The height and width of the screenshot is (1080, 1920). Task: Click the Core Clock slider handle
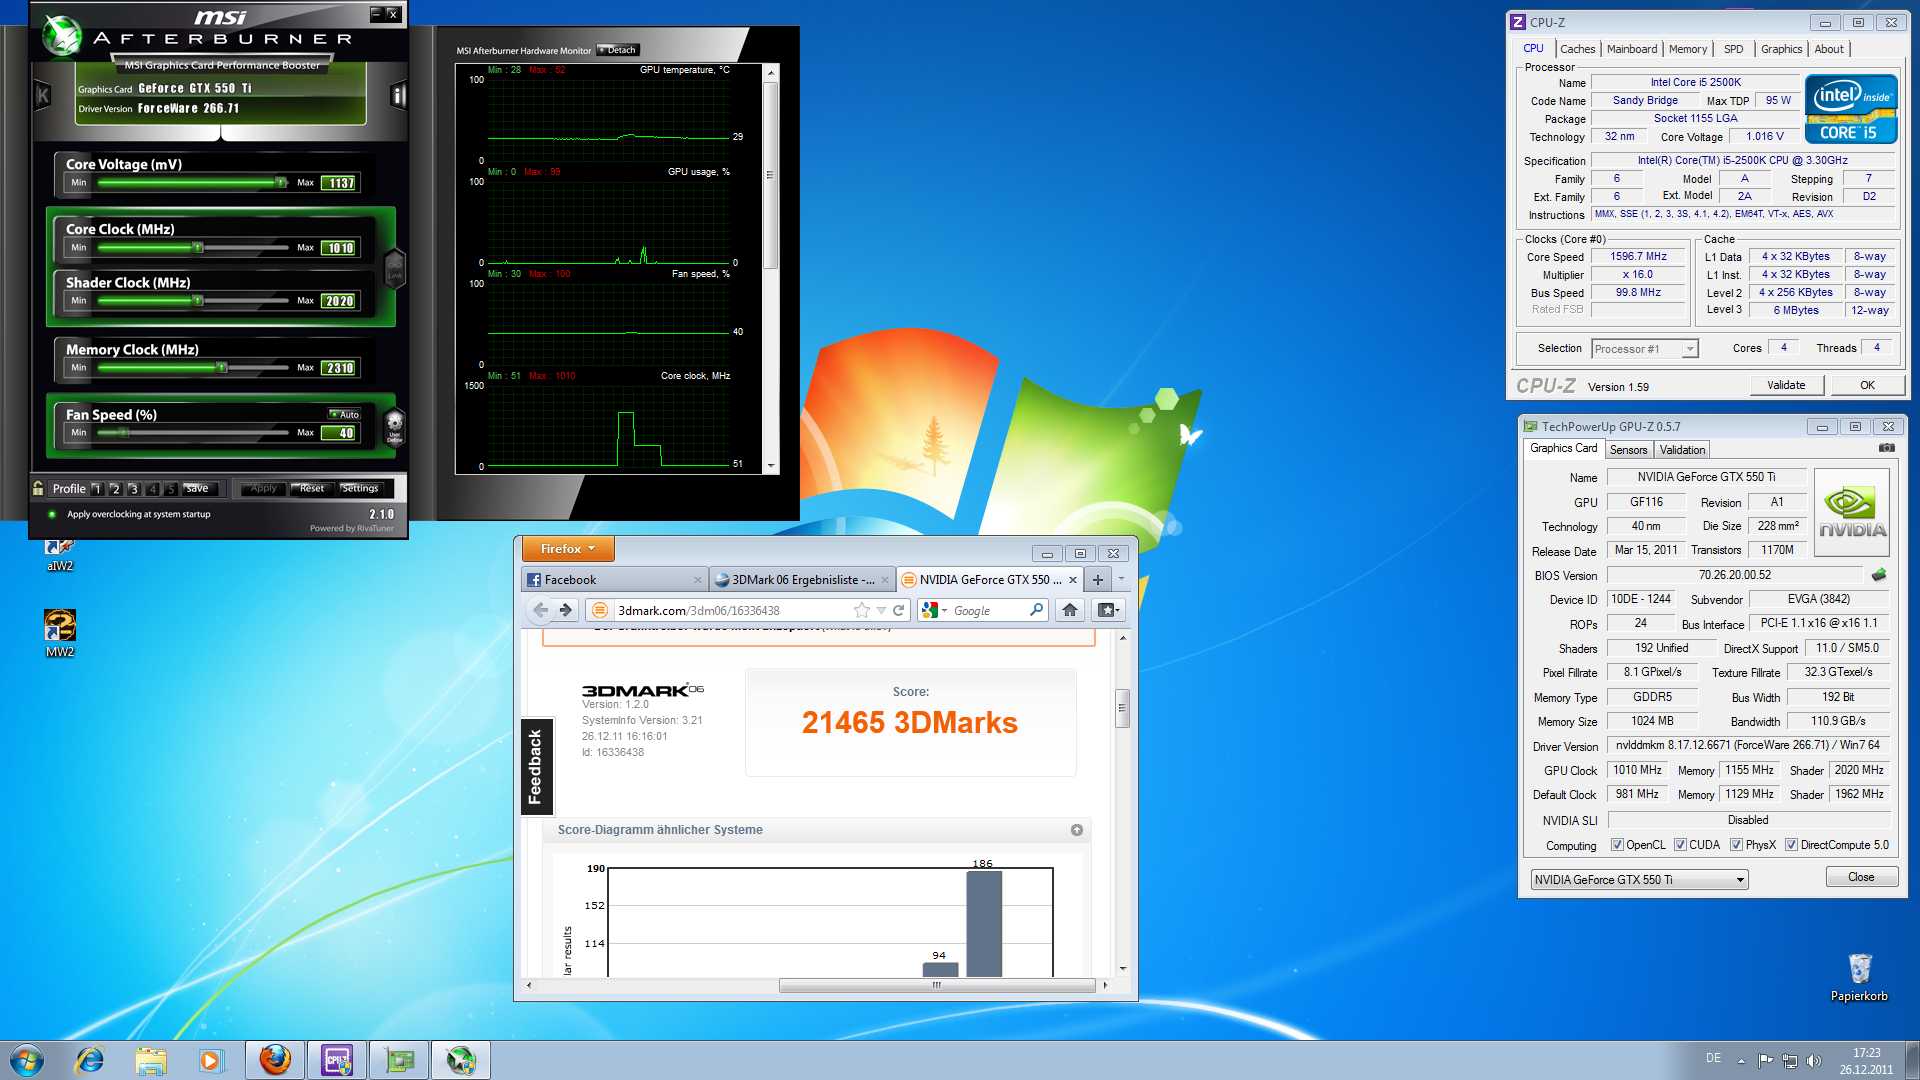[198, 247]
